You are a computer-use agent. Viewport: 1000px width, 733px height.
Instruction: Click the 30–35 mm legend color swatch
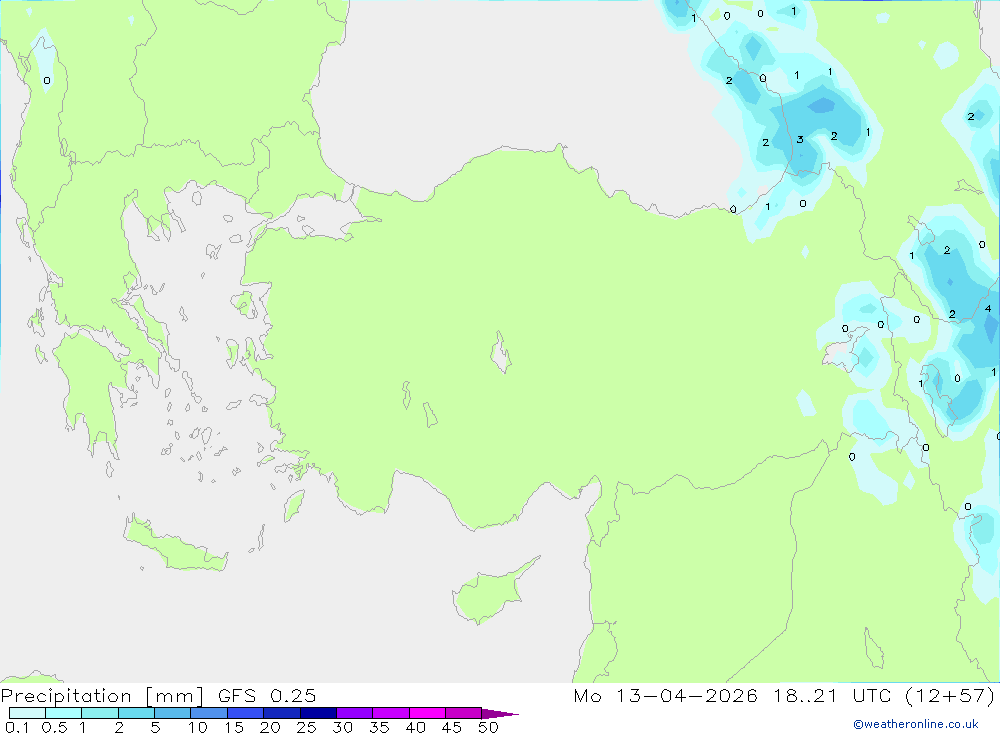pos(354,713)
